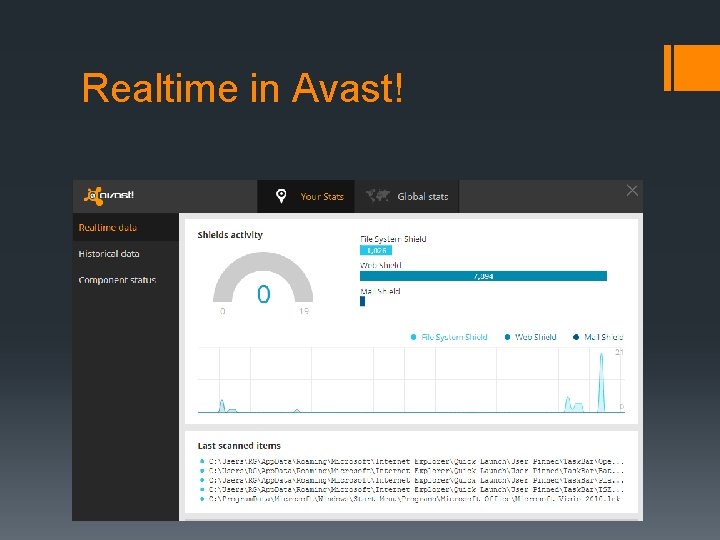Click the tall spike in activity graph
This screenshot has width=720, height=540.
point(601,382)
